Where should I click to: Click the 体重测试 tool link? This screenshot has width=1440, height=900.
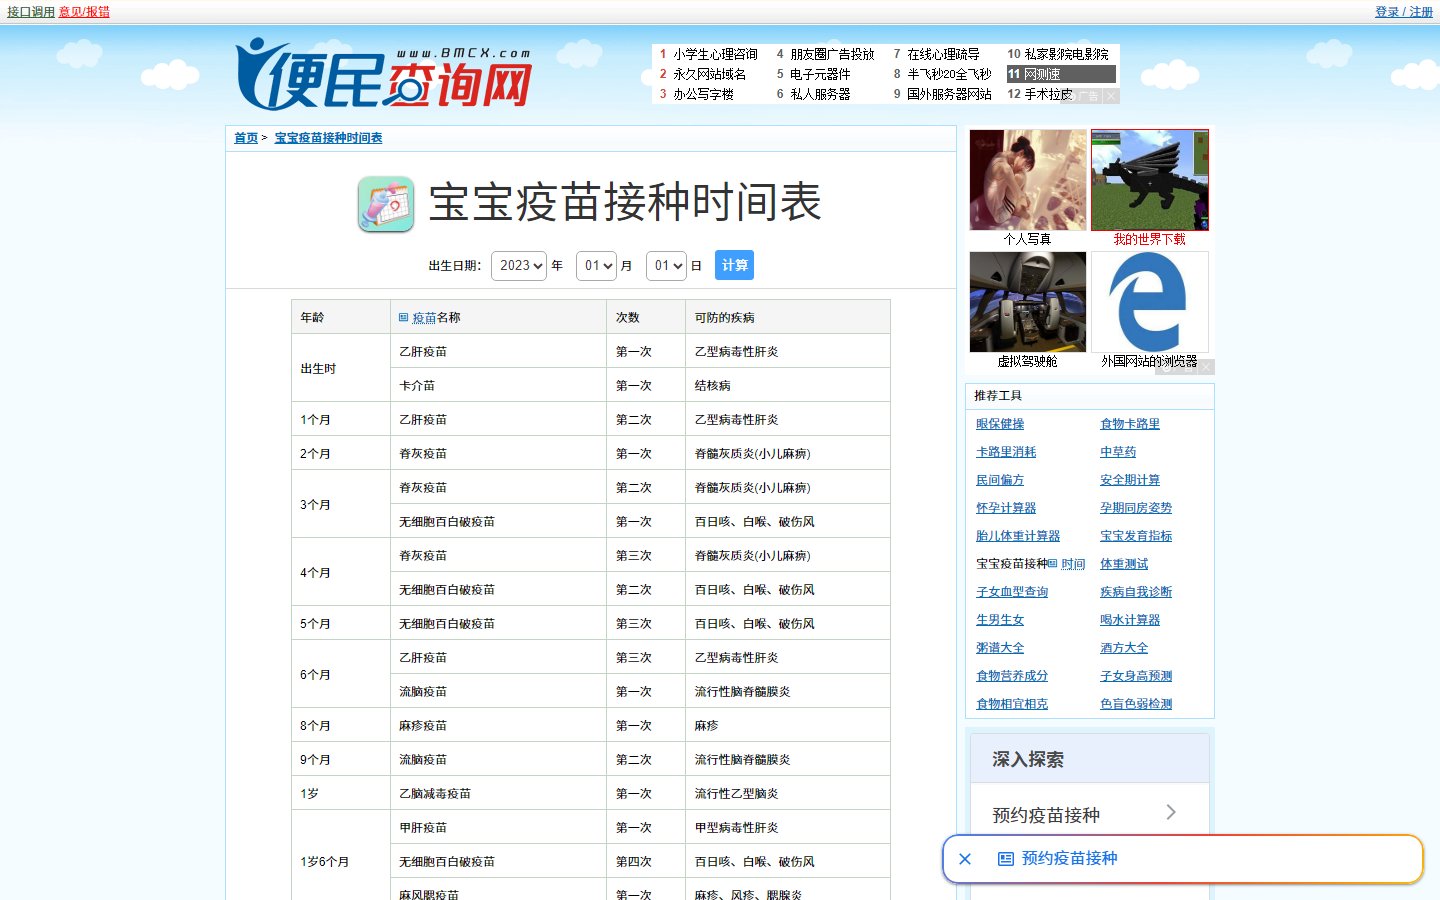click(1124, 564)
